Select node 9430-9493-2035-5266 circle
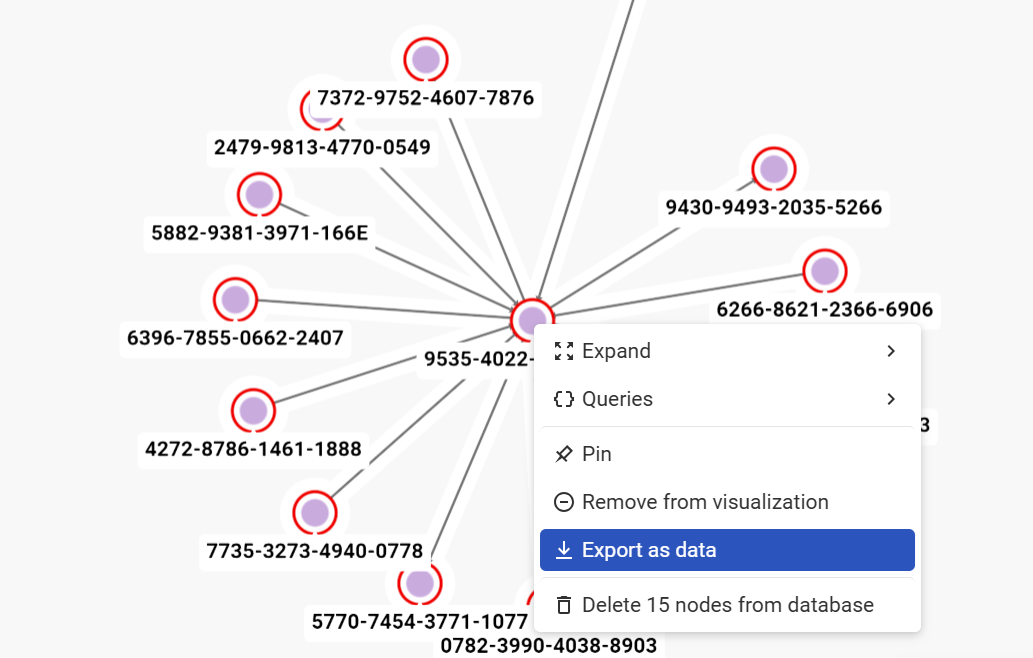1033x658 pixels. [x=773, y=168]
